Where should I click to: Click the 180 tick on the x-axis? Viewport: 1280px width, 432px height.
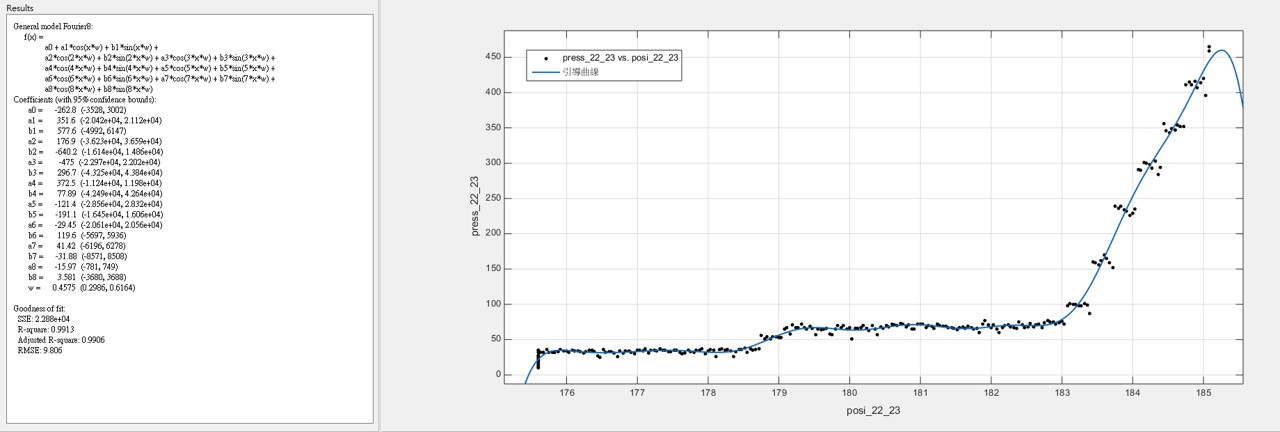point(850,392)
